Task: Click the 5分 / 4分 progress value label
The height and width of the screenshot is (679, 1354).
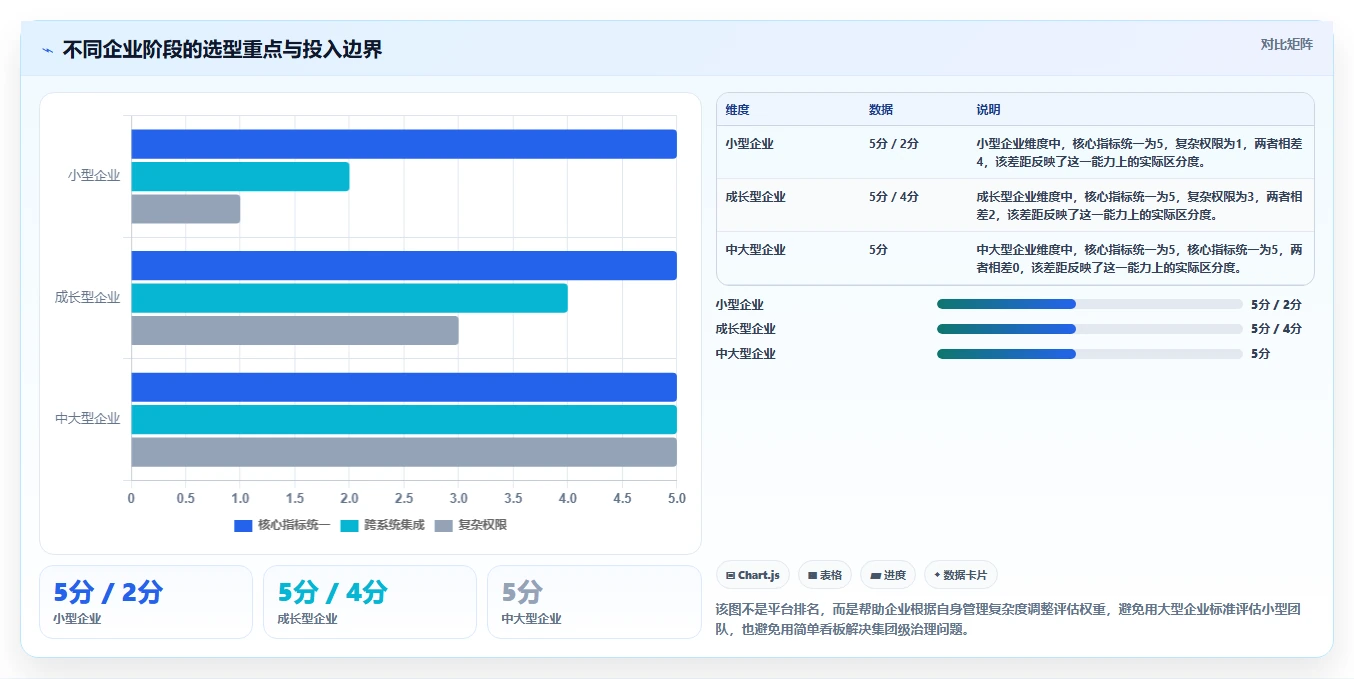Action: click(x=1276, y=328)
